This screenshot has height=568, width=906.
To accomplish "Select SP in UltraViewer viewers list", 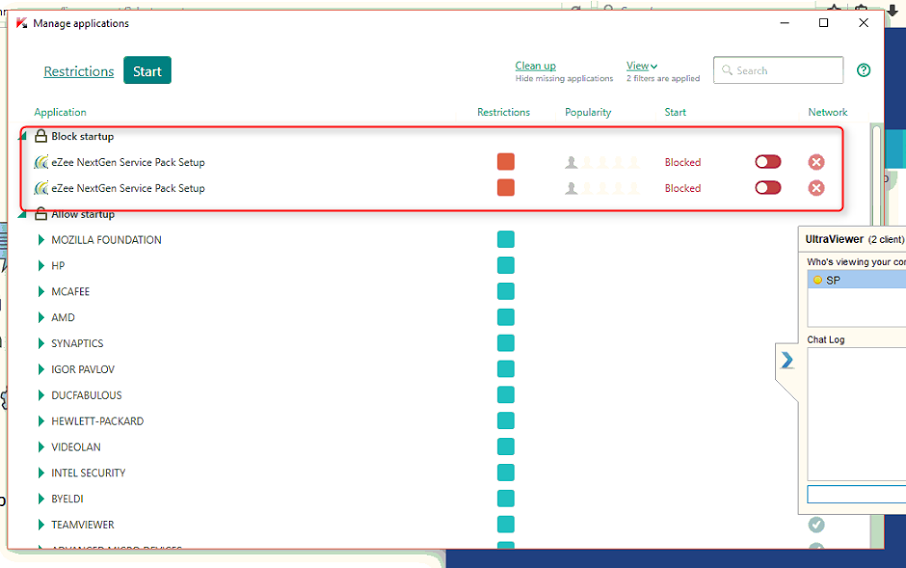I will 856,280.
